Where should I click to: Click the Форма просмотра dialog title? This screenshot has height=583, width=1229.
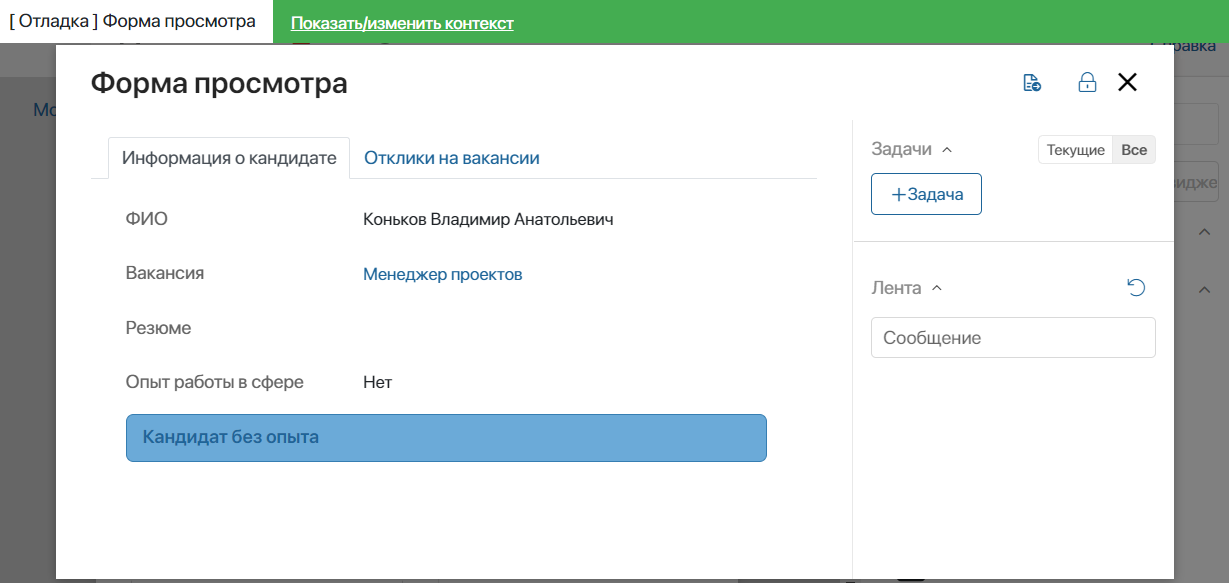(x=219, y=83)
